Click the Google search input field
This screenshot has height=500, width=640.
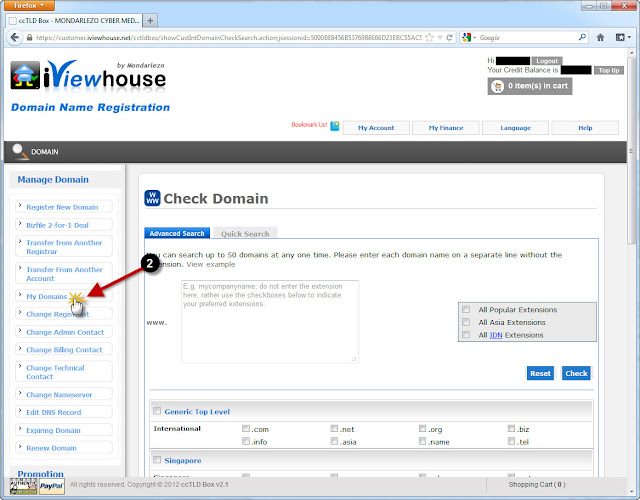(527, 38)
